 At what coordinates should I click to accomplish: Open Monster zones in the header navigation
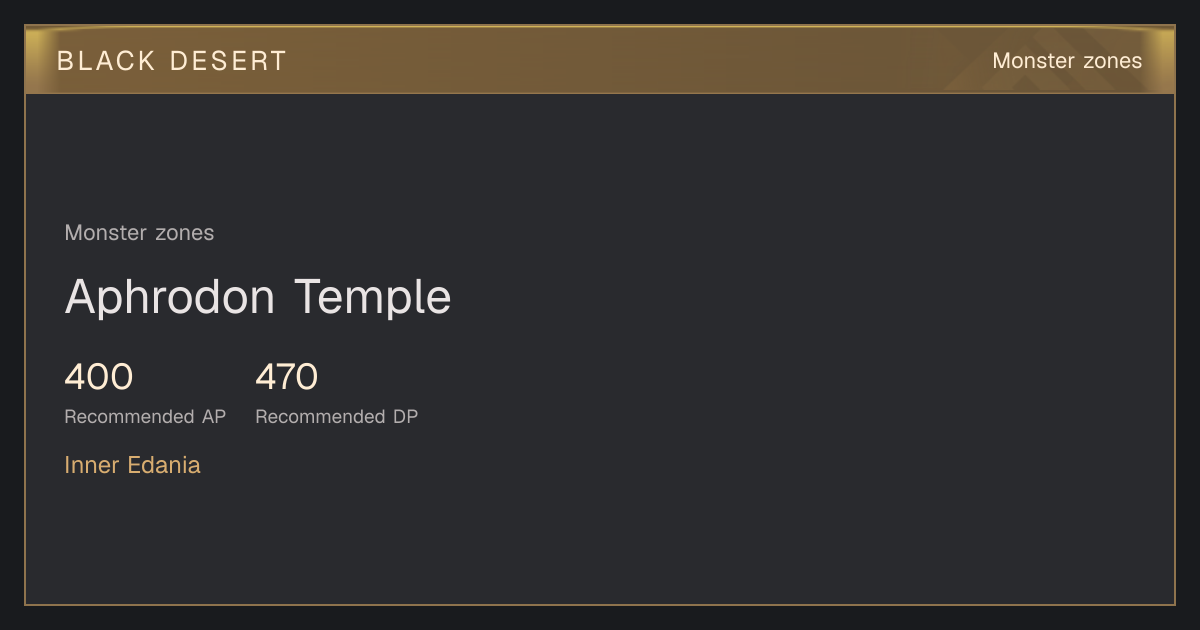pos(1067,61)
